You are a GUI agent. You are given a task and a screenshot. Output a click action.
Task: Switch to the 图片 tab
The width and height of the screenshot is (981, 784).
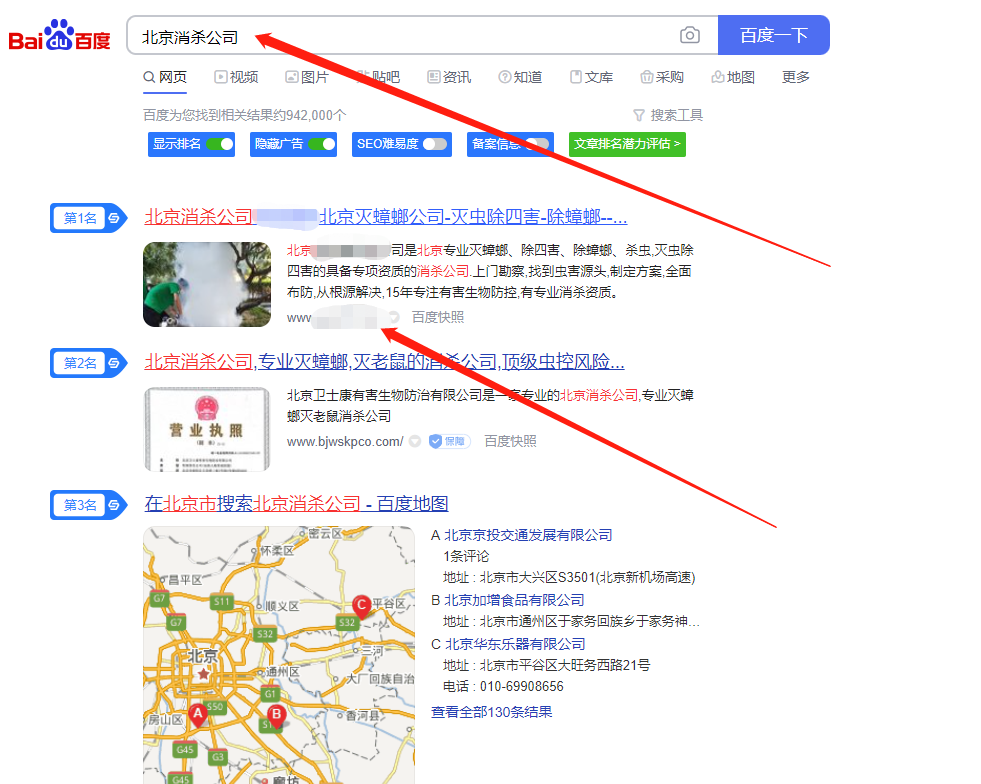point(307,77)
